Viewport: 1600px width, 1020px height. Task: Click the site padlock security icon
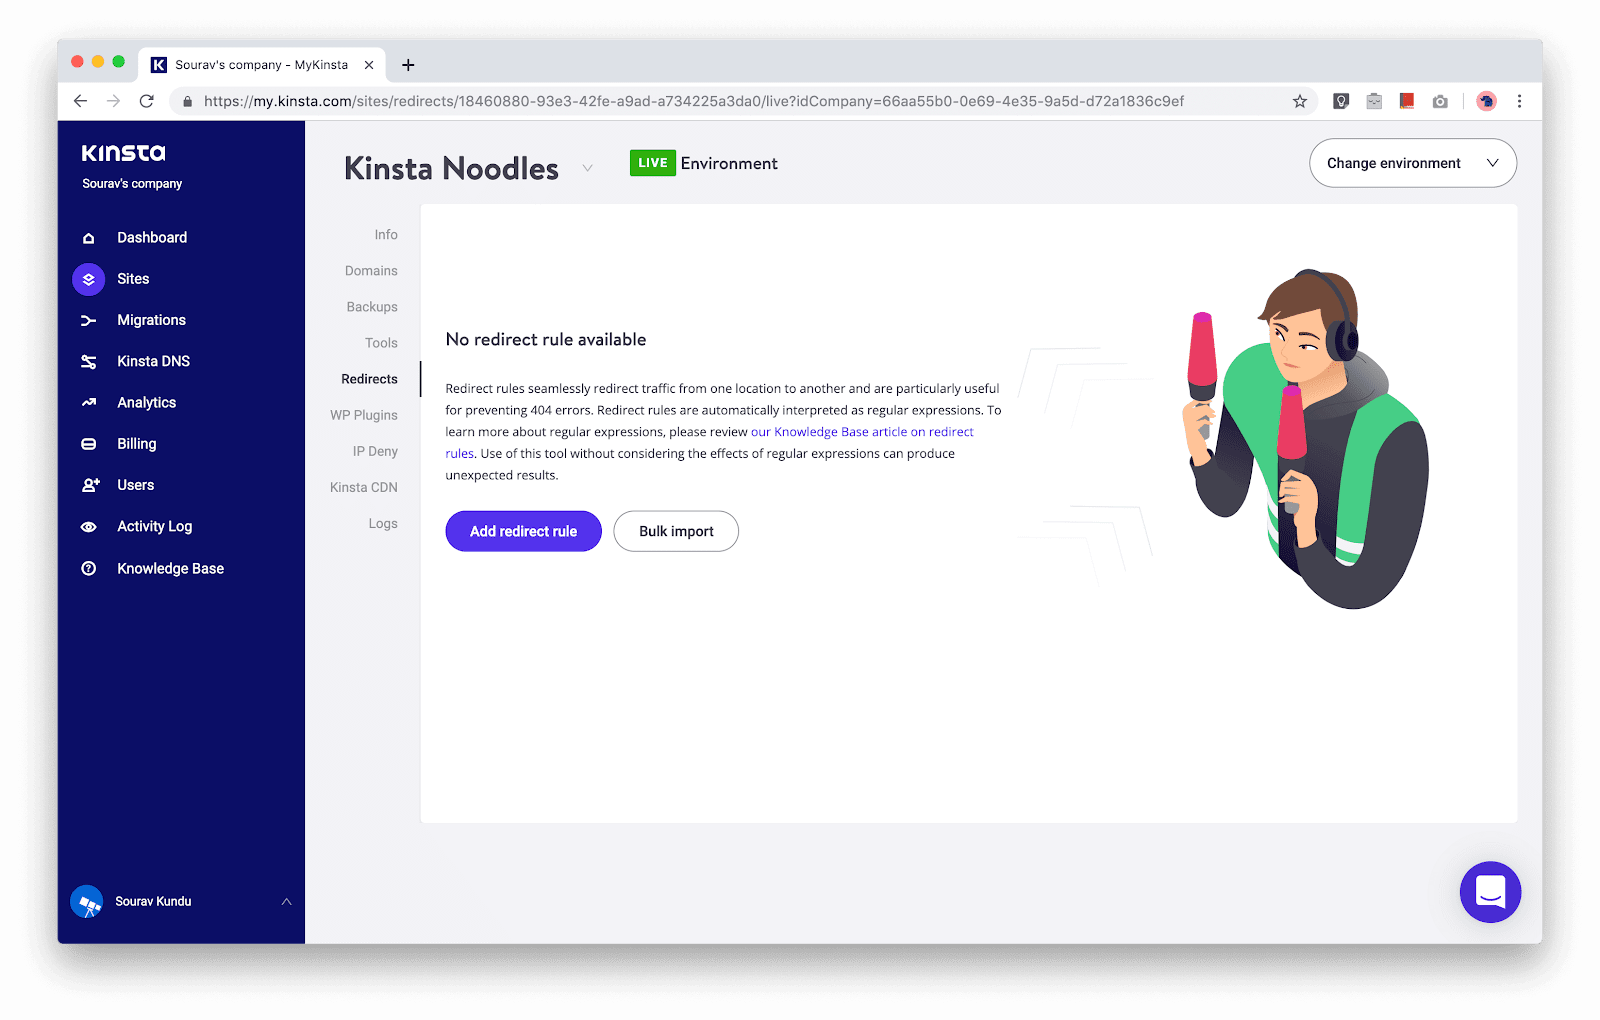coord(187,101)
